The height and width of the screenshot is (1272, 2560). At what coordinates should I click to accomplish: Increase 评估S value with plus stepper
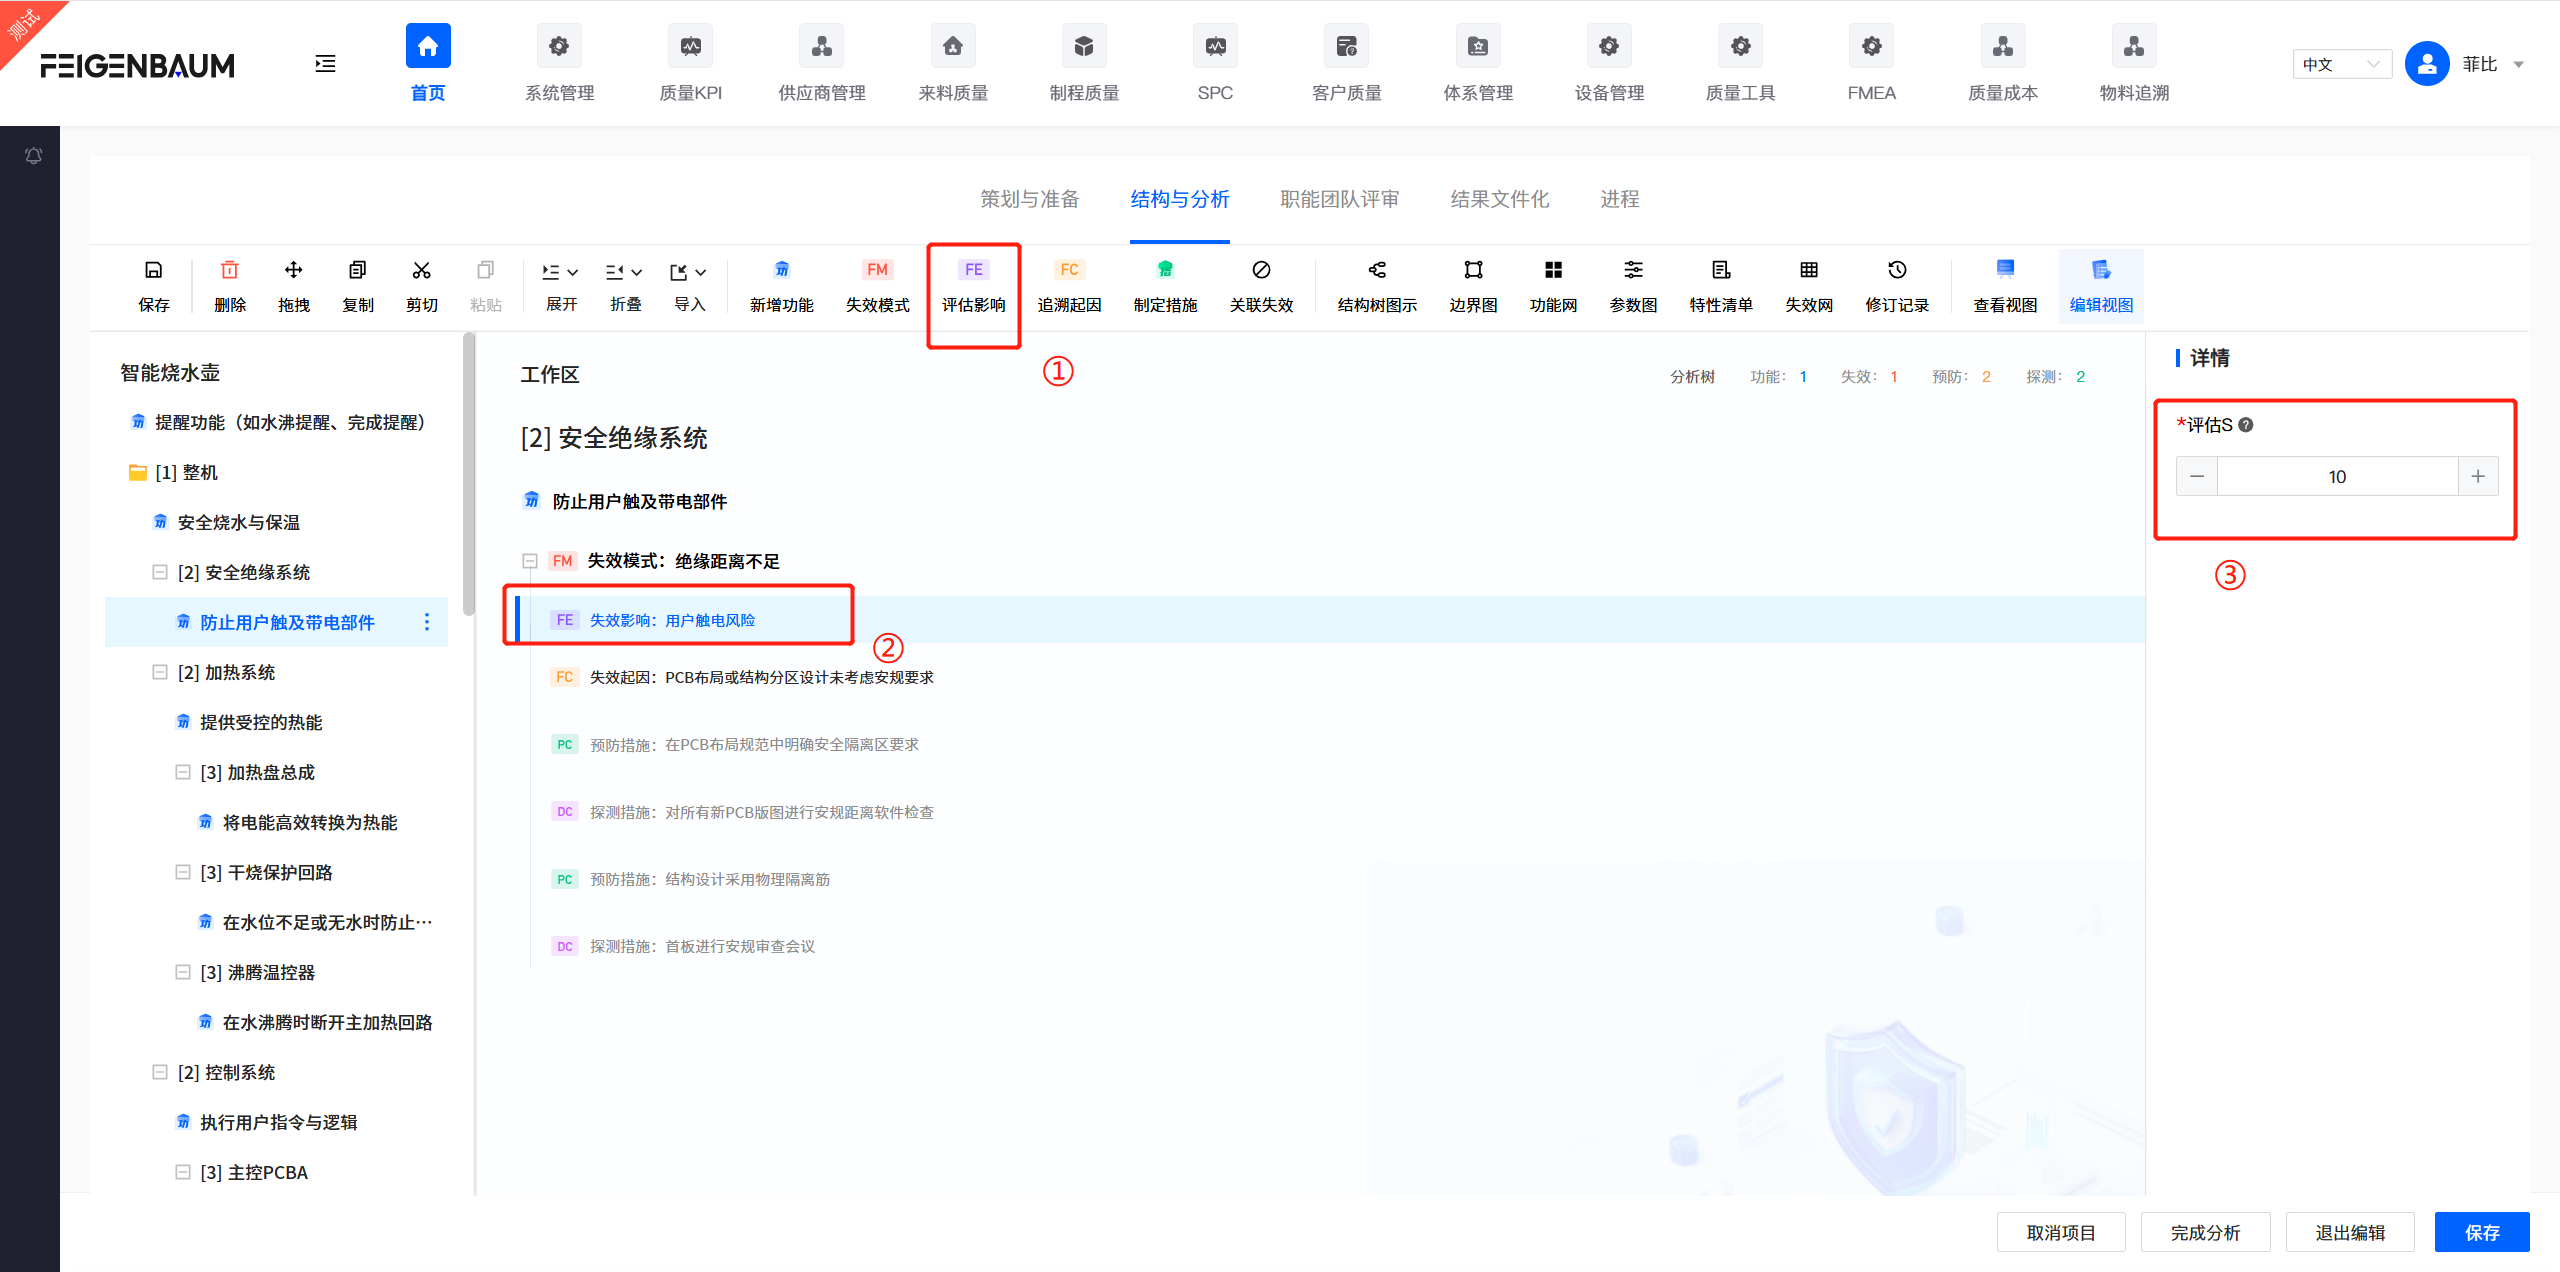[2478, 476]
